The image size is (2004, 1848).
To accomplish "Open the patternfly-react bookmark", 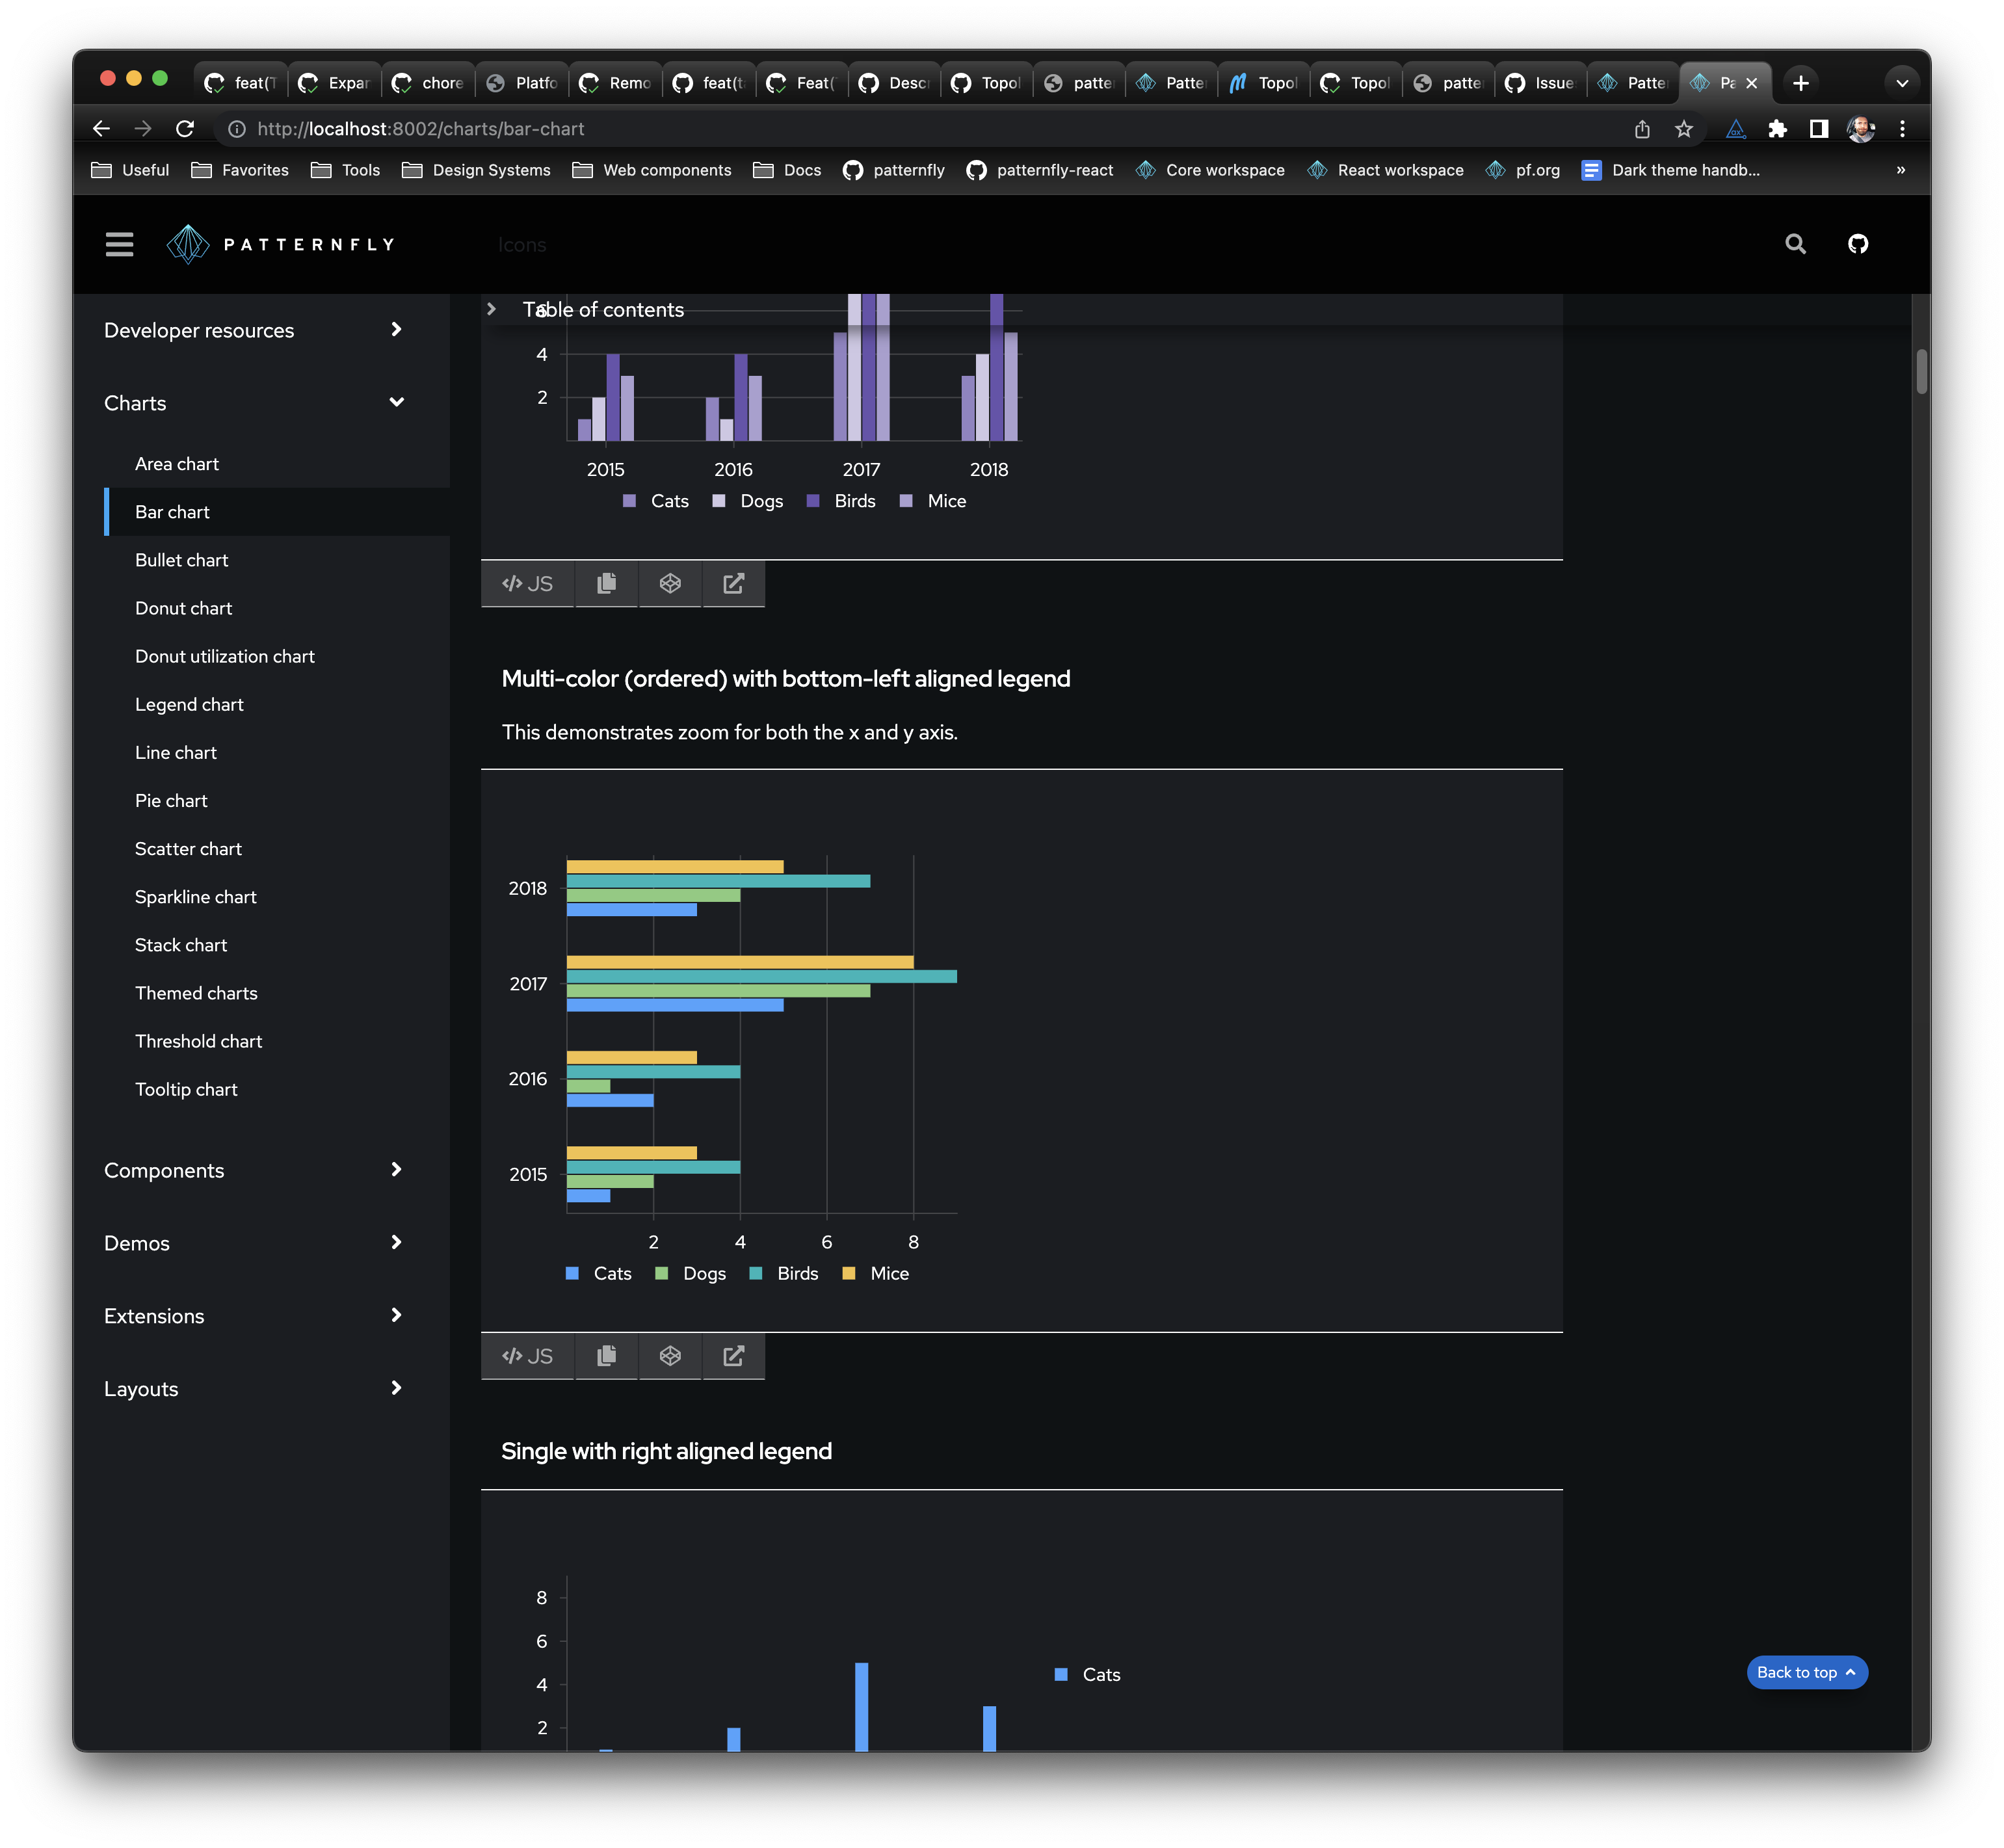I will 1040,170.
